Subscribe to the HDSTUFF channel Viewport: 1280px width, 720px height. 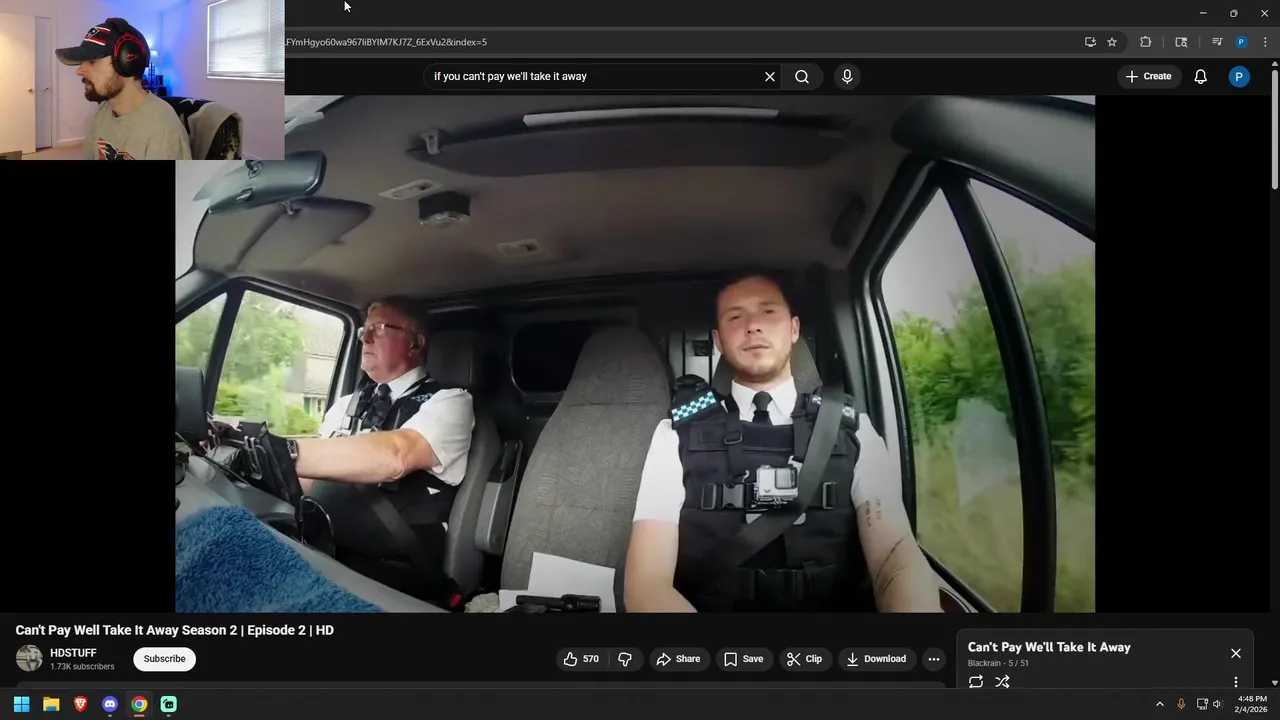point(165,659)
